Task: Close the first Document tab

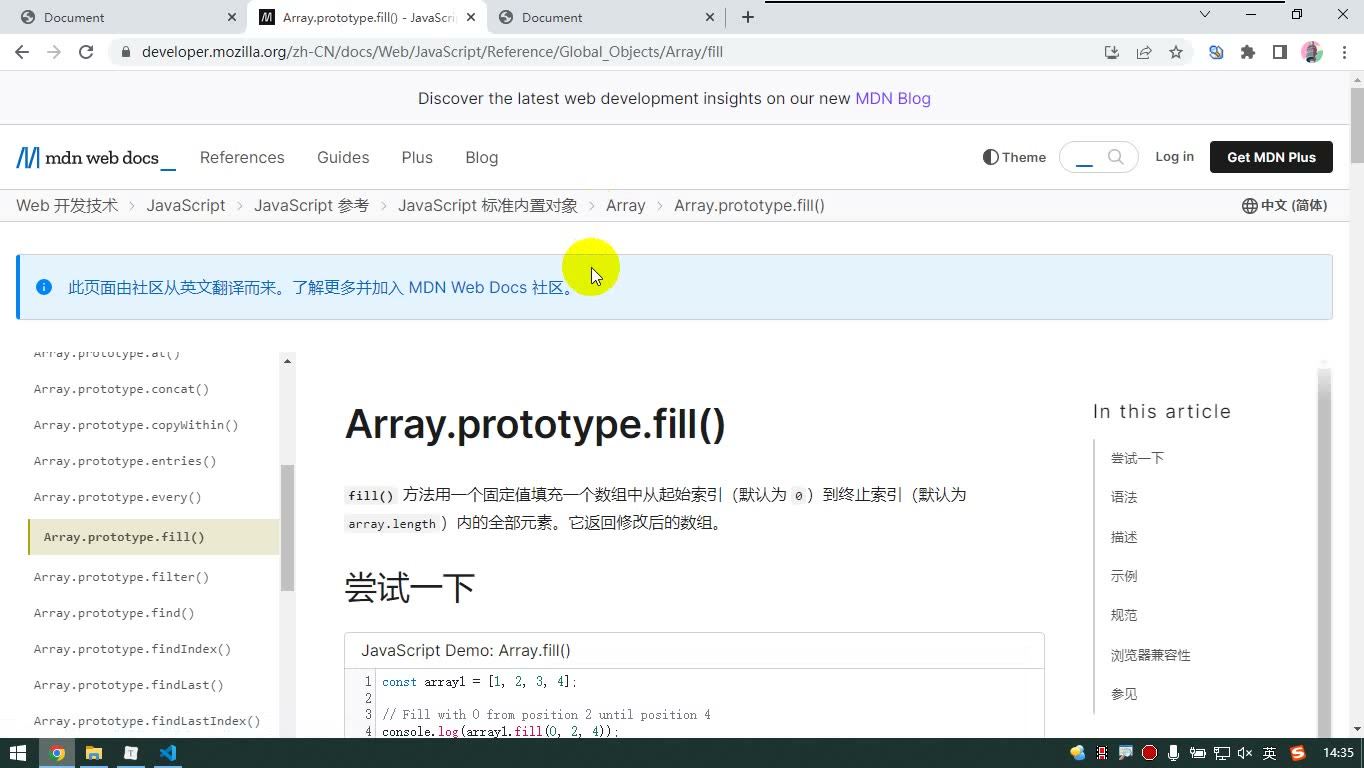Action: click(232, 17)
